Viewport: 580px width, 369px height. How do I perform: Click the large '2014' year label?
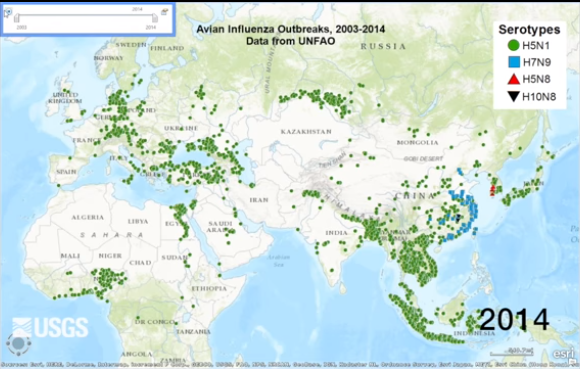(514, 319)
